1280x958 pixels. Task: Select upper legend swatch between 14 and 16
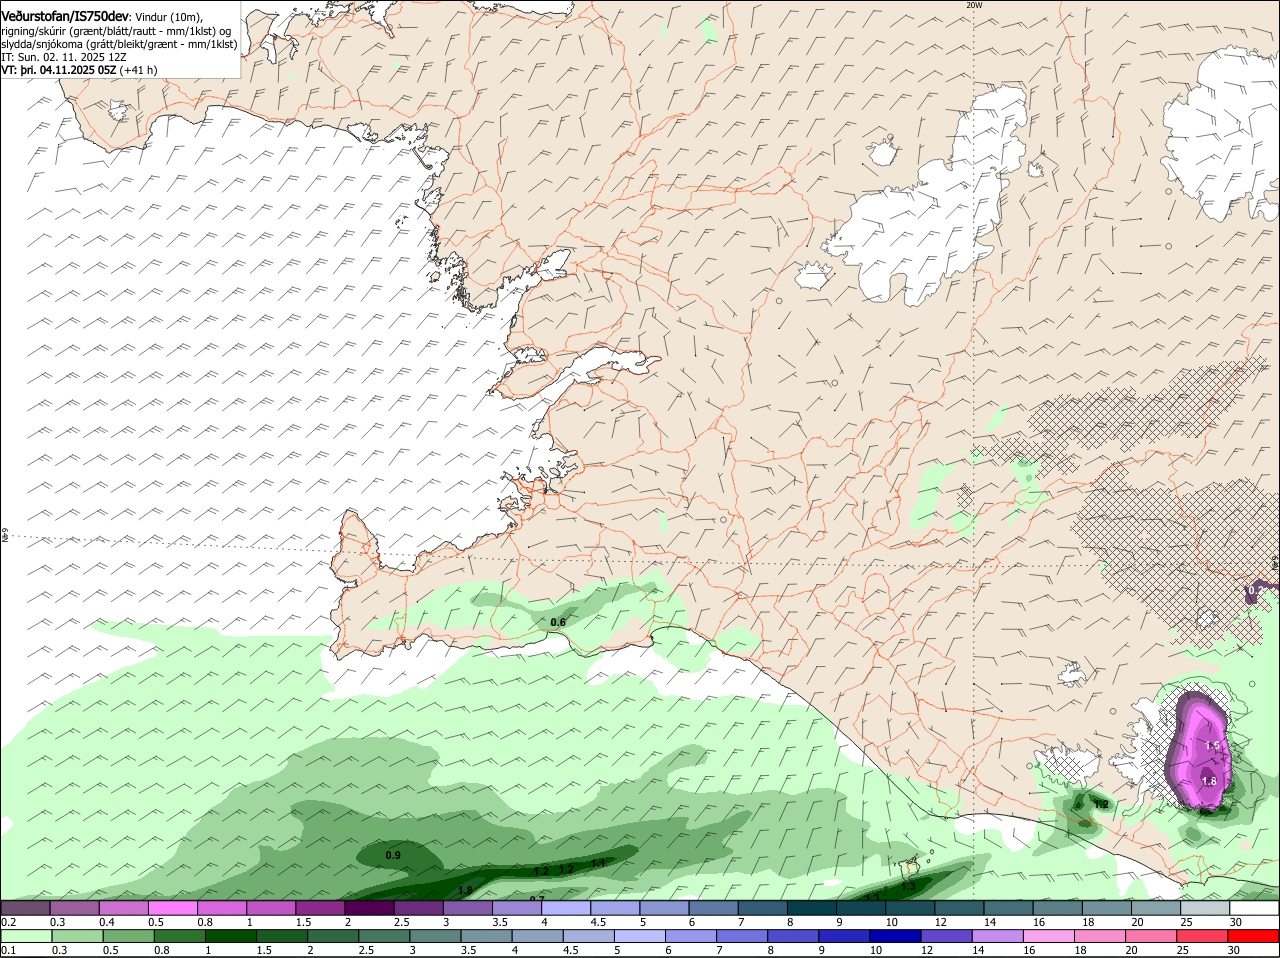click(1008, 908)
